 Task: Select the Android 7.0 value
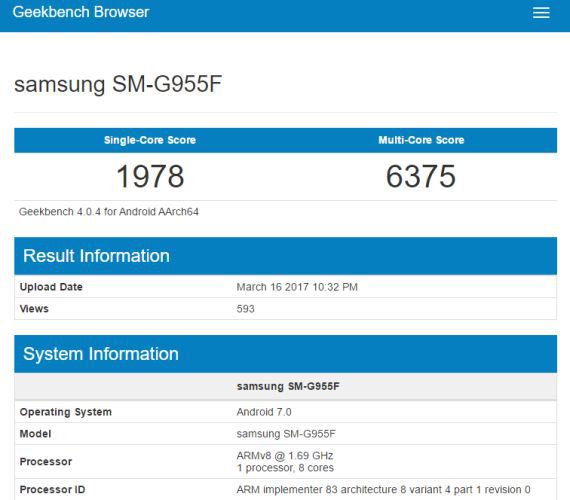point(264,412)
